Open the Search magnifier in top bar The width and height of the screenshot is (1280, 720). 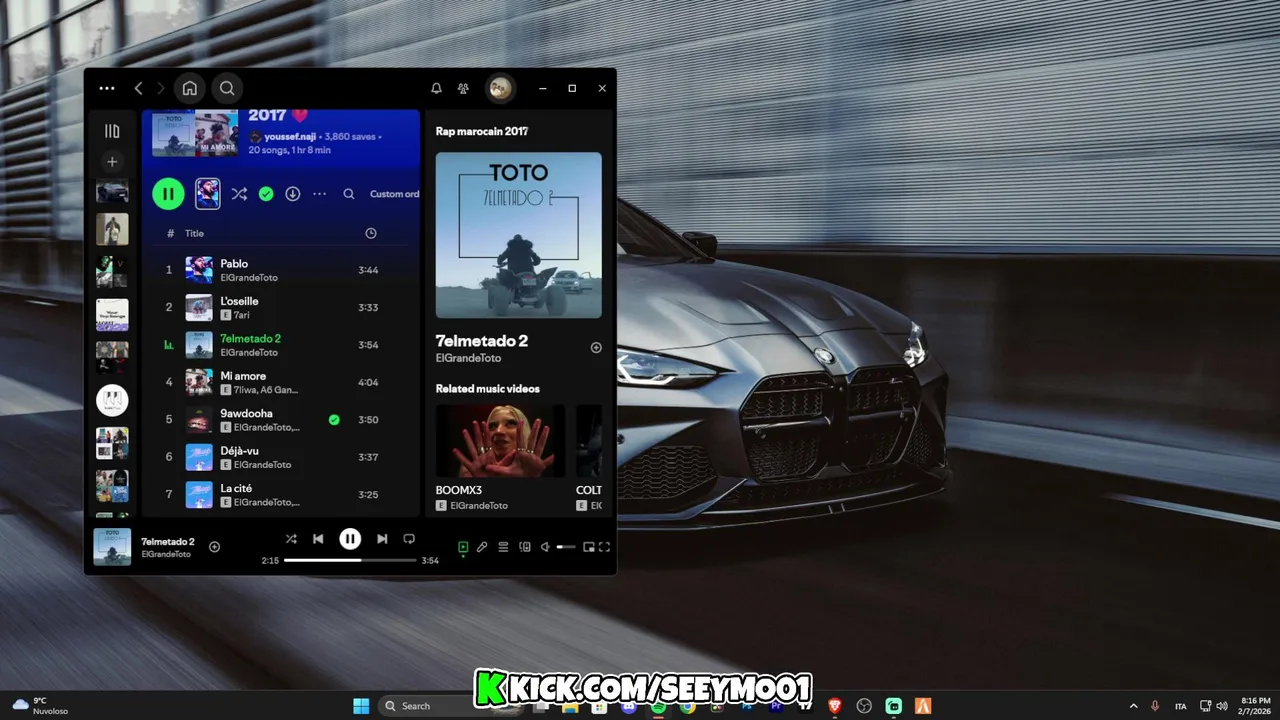227,88
